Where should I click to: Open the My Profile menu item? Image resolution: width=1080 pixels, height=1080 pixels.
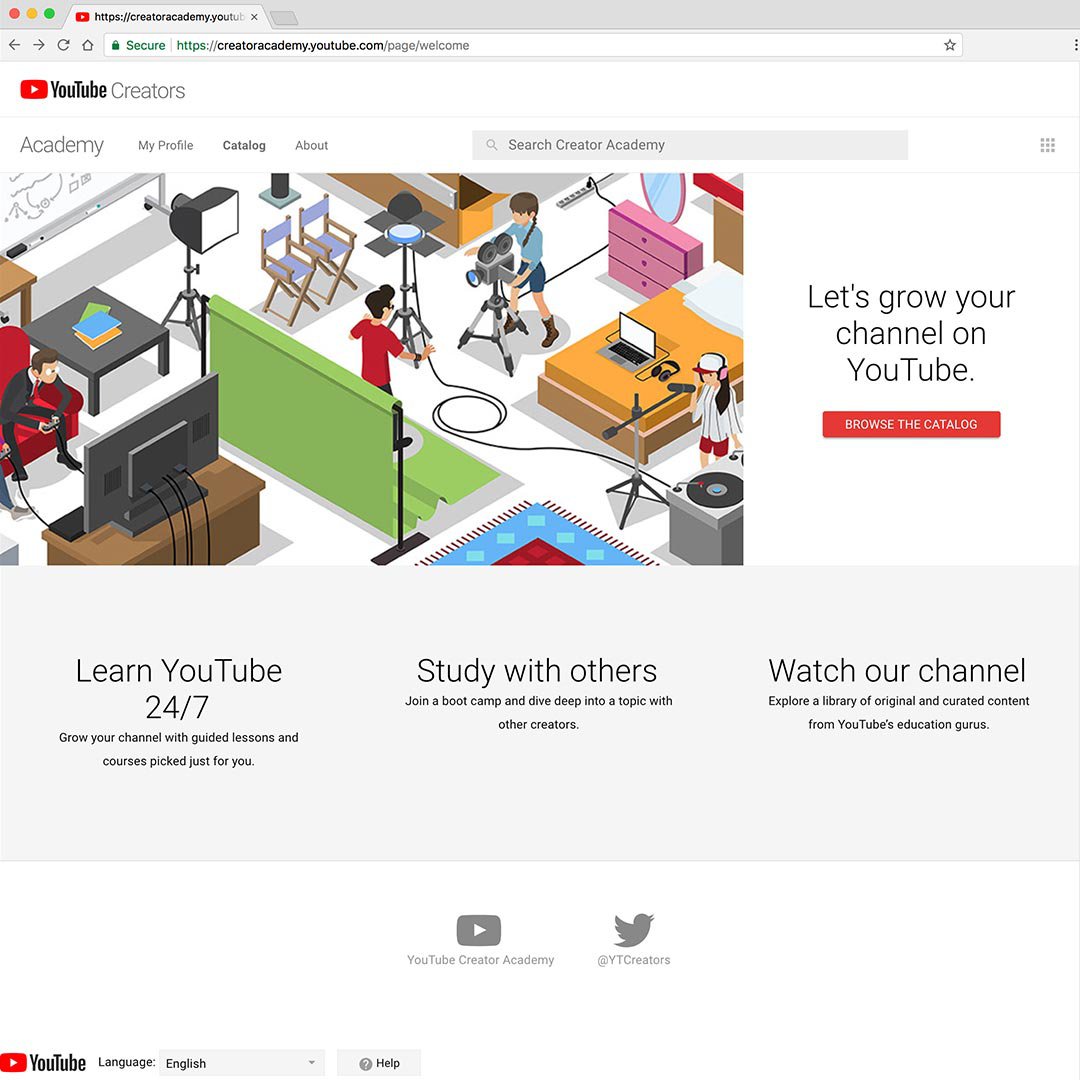click(165, 145)
